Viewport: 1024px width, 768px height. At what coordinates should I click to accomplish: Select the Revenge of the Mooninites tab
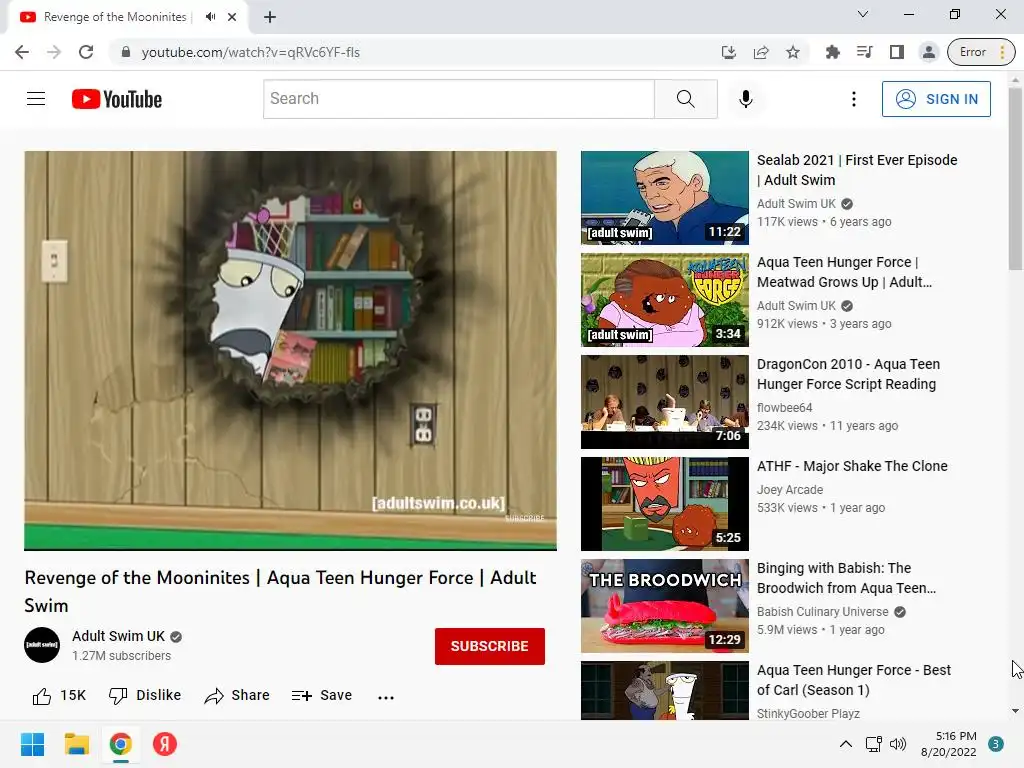click(128, 17)
